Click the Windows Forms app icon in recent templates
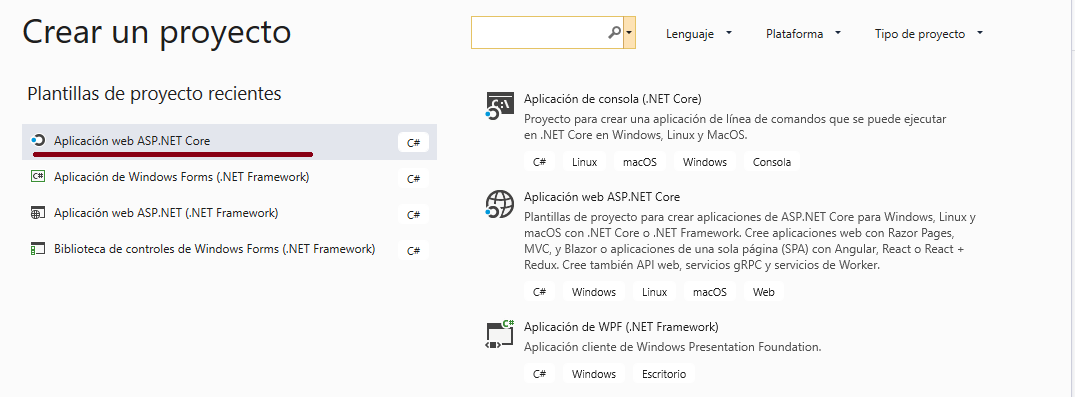 pos(38,177)
